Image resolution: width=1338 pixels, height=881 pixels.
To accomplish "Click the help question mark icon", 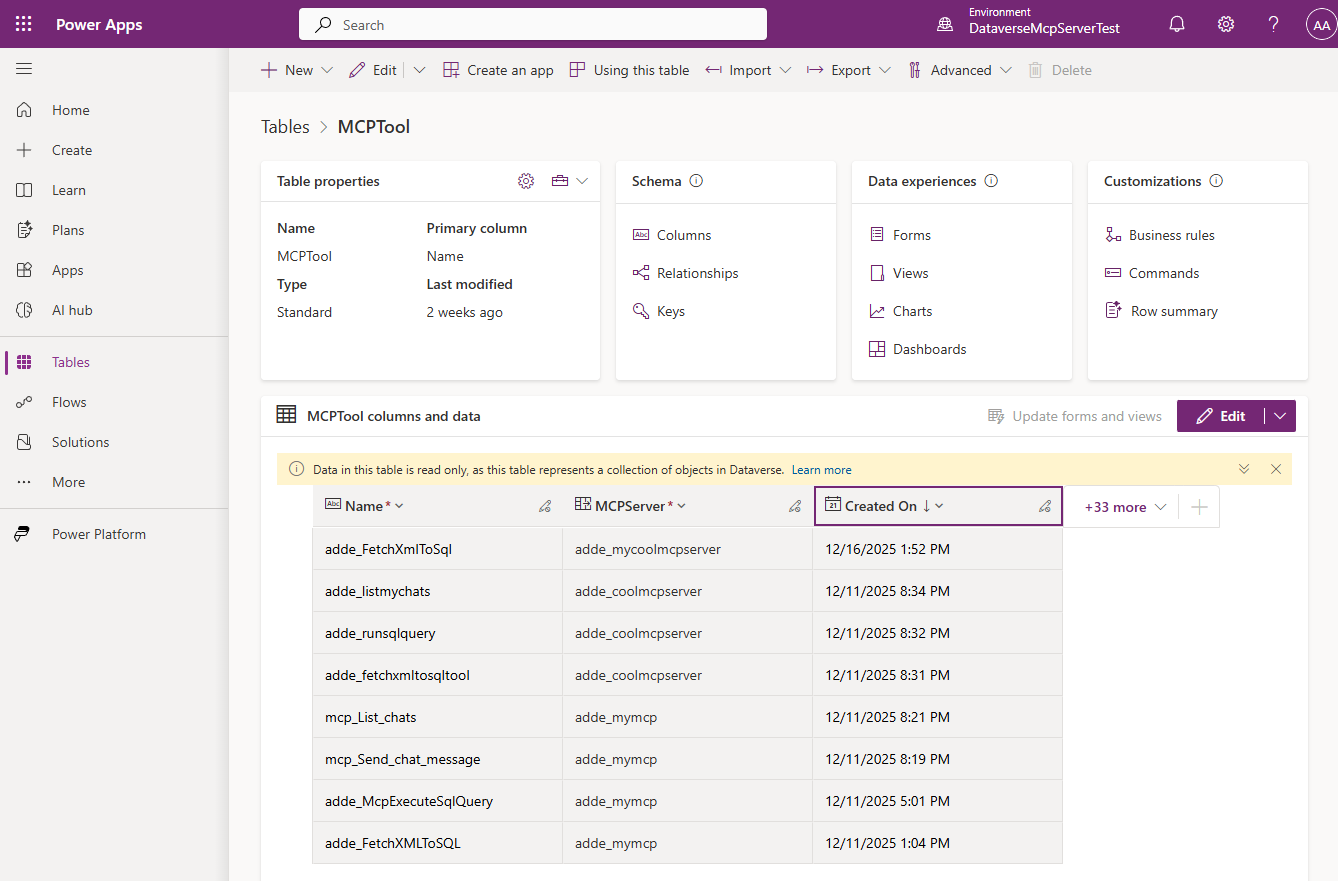I will tap(1273, 24).
